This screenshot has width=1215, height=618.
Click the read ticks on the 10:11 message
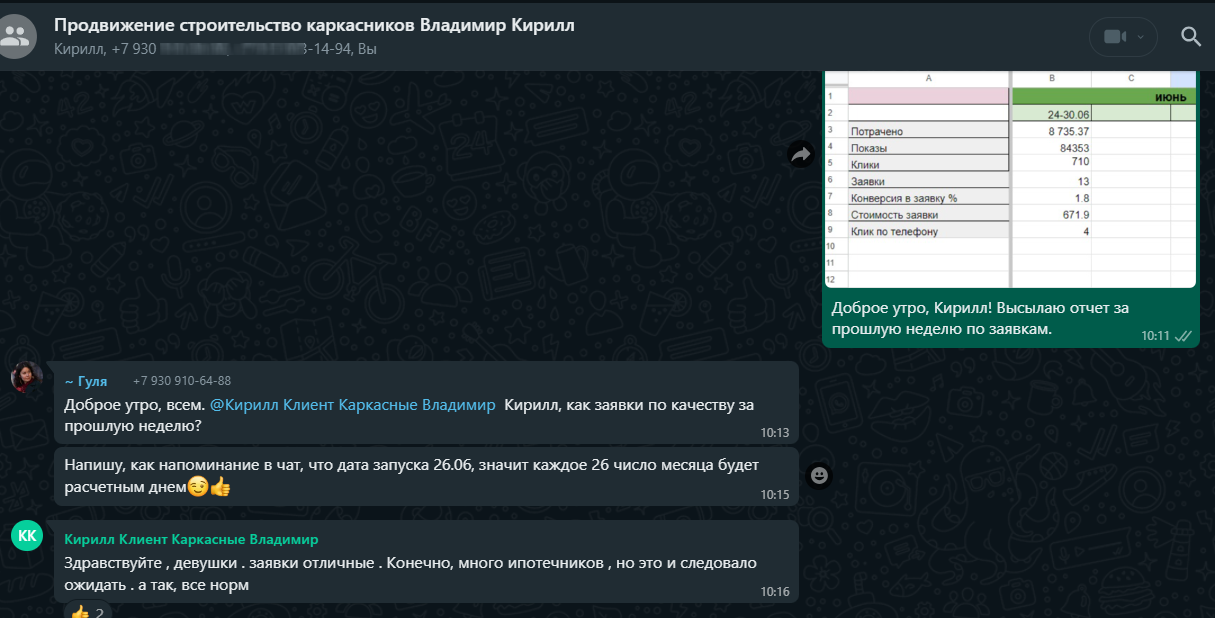click(x=1184, y=336)
